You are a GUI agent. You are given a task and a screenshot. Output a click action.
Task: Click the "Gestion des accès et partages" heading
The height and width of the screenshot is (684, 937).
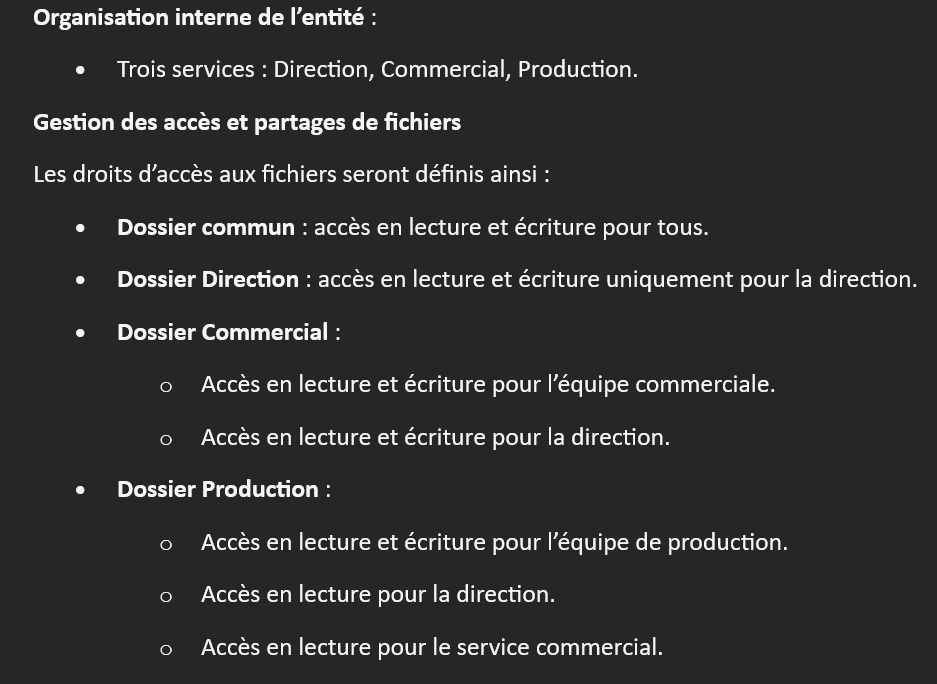click(247, 122)
